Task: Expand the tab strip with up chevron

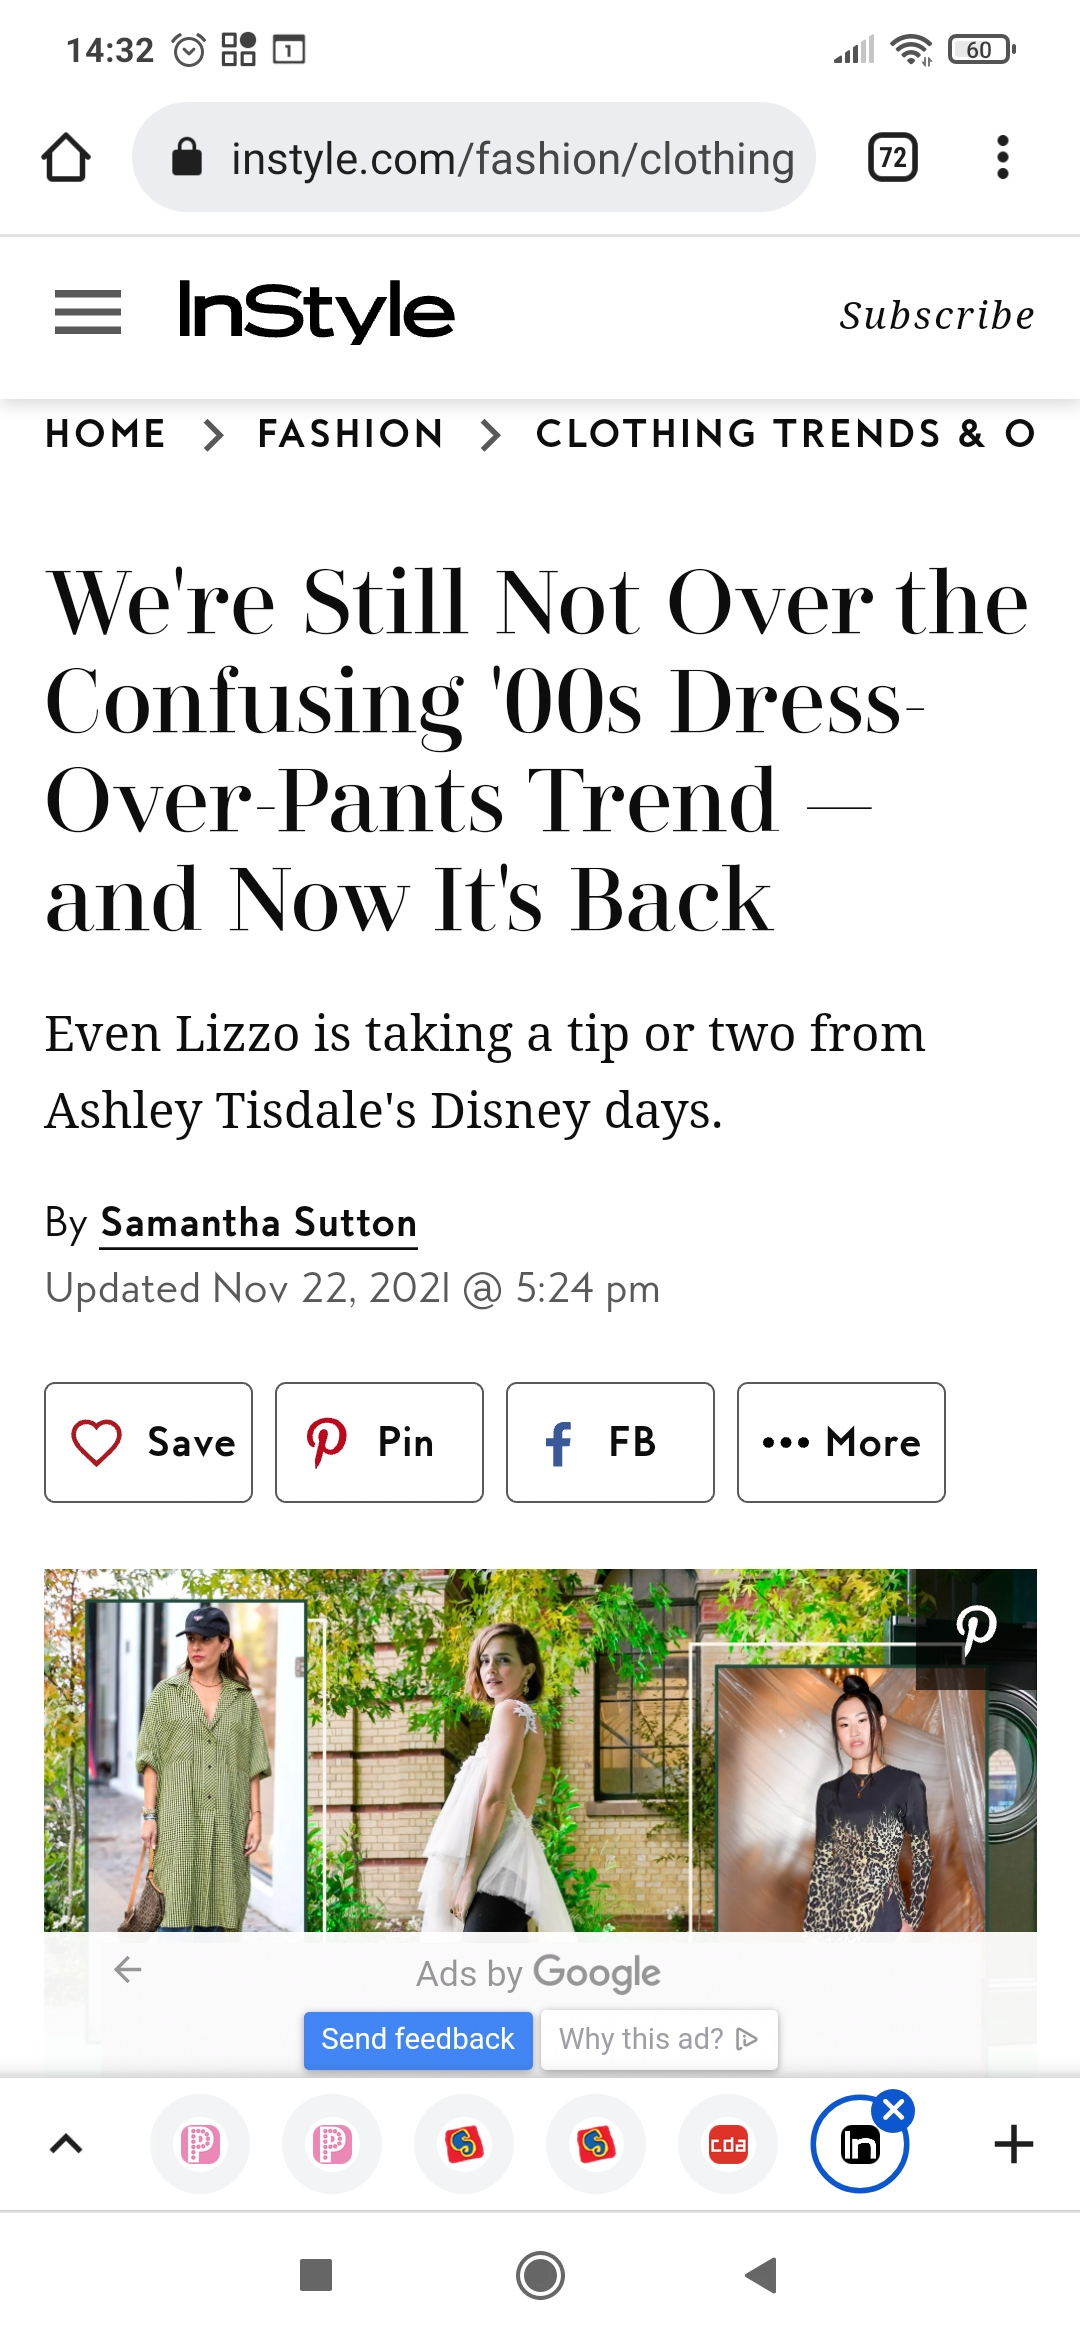Action: click(x=66, y=2144)
